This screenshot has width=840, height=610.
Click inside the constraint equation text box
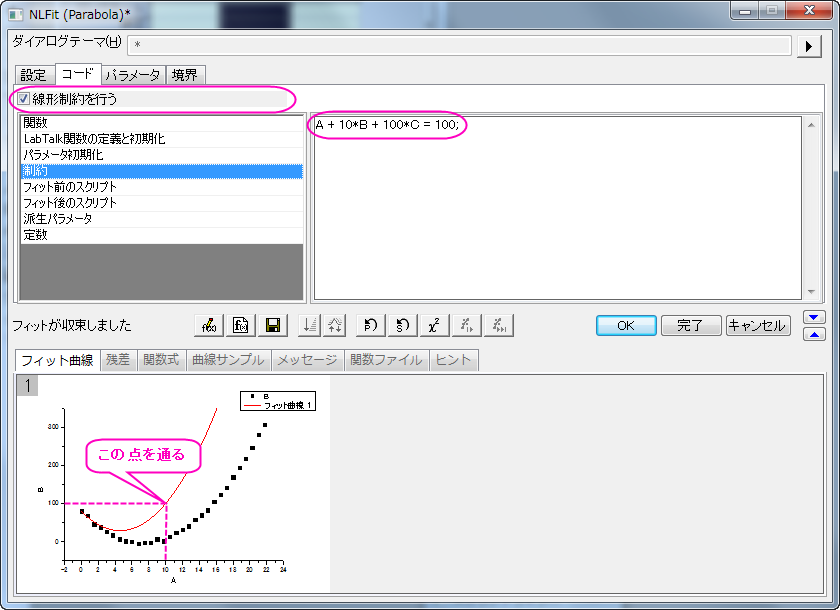557,208
